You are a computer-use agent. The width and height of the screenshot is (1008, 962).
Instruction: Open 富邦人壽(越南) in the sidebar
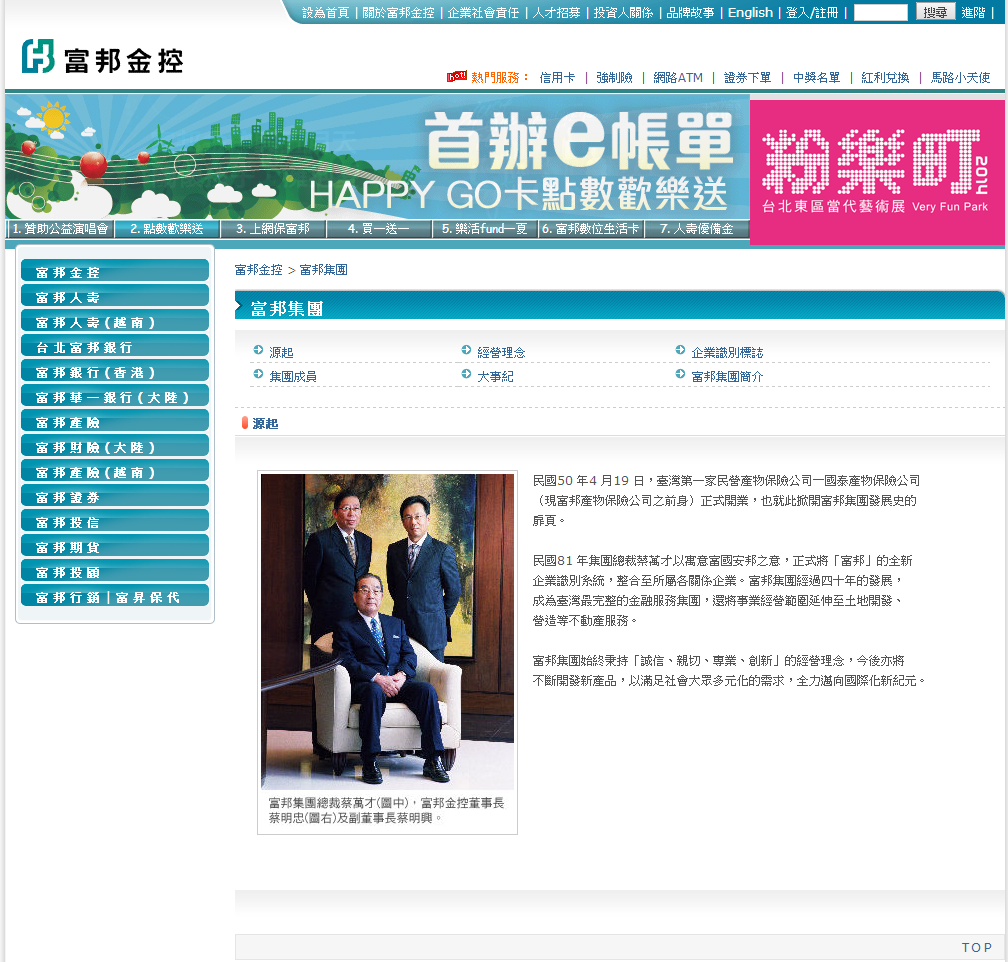tap(115, 322)
